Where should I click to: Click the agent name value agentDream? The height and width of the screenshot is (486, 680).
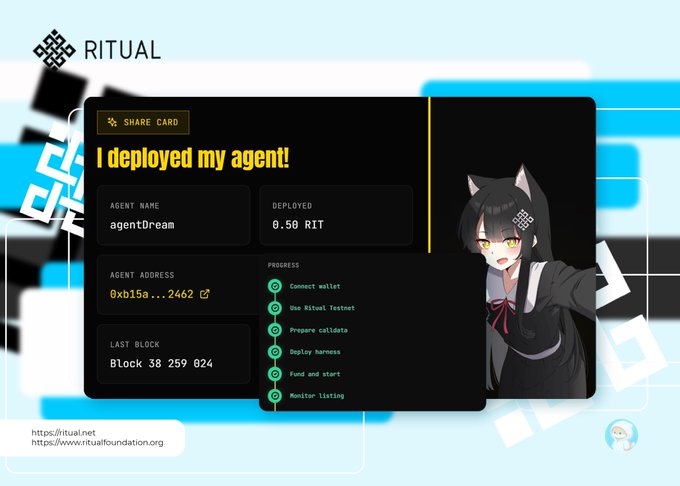(142, 225)
